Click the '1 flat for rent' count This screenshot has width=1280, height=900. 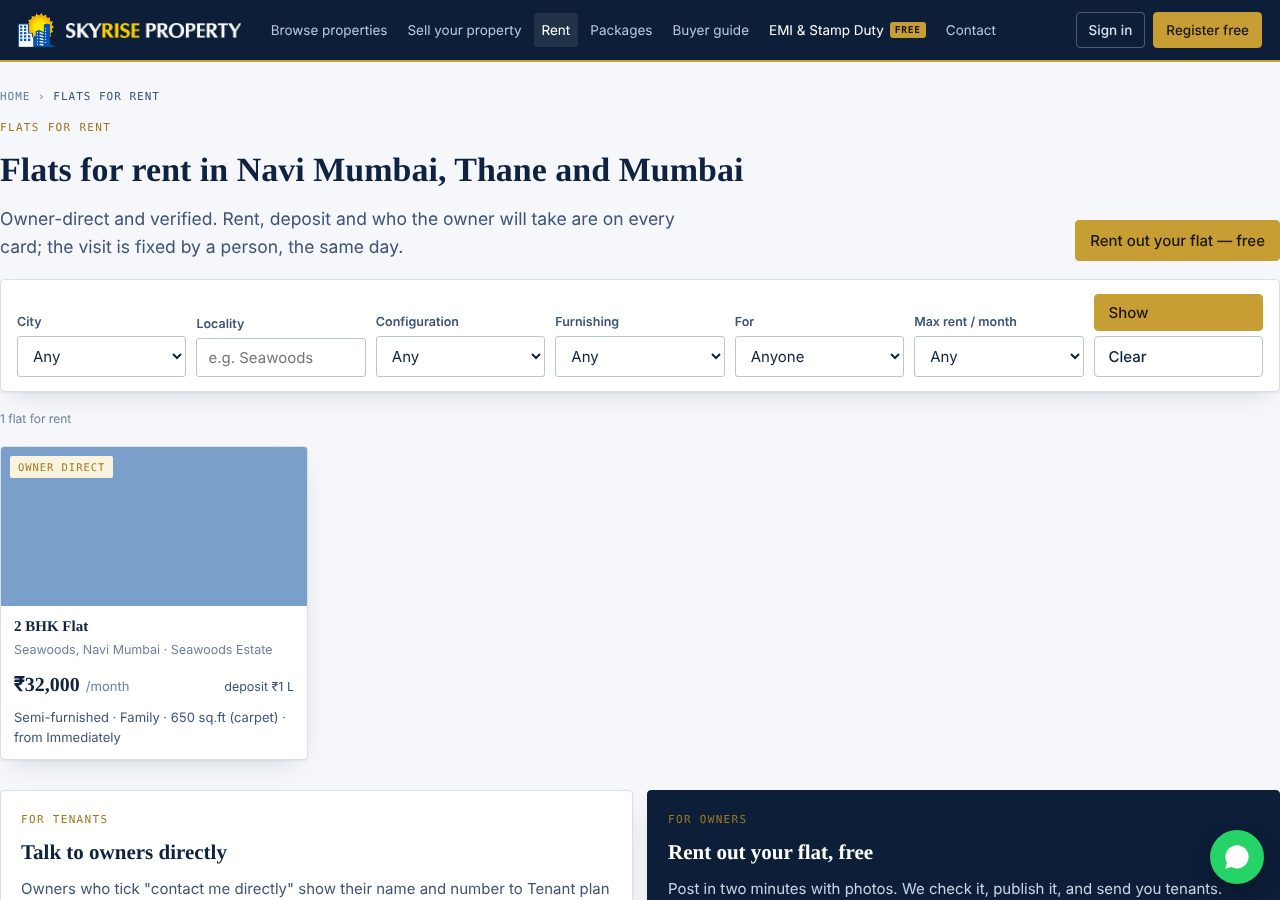coord(36,419)
